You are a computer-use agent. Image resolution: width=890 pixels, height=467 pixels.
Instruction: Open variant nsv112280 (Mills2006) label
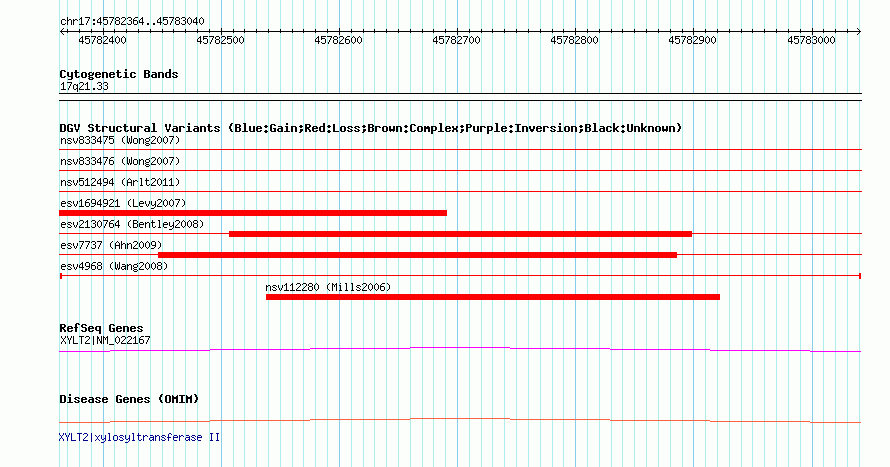tap(328, 287)
